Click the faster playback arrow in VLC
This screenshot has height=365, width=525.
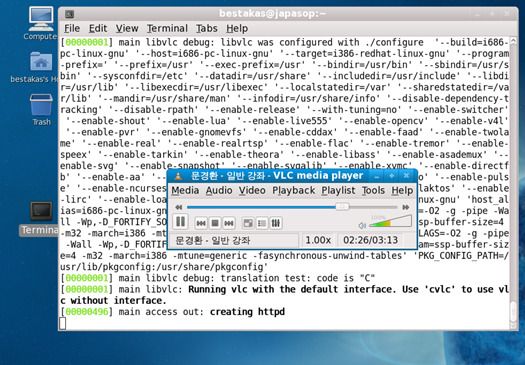click(x=406, y=207)
